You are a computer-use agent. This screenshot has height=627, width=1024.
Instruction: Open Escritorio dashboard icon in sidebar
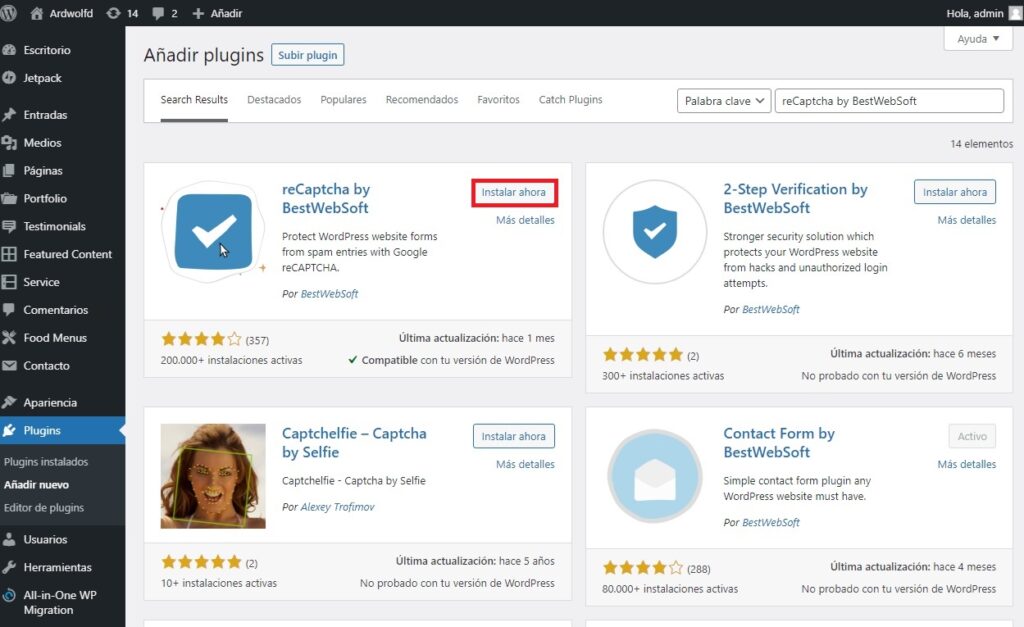8,50
